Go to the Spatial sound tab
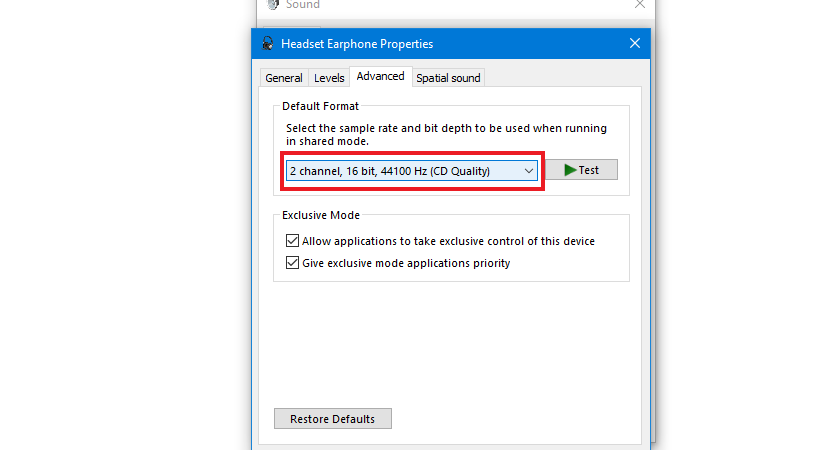The width and height of the screenshot is (837, 450). 448,78
